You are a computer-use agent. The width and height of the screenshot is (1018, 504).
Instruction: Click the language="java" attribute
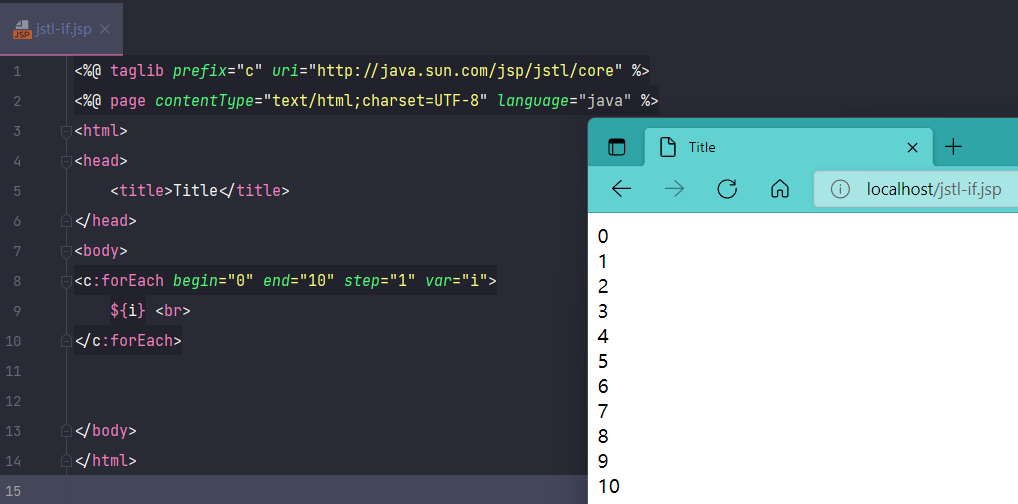pyautogui.click(x=564, y=101)
